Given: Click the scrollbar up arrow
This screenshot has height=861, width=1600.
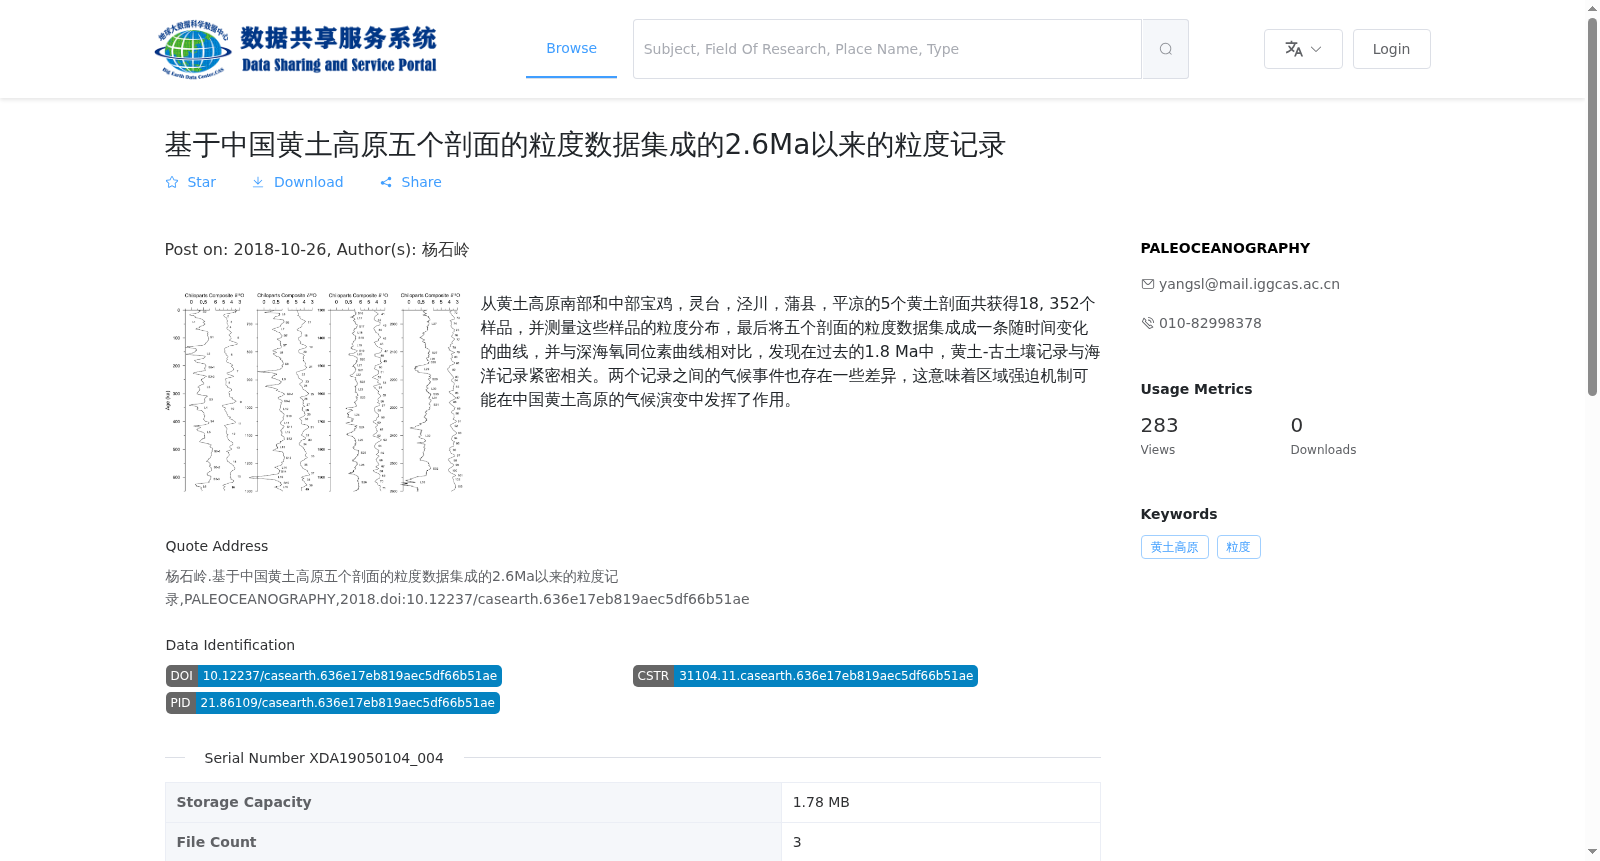Looking at the screenshot, I should 1592,8.
